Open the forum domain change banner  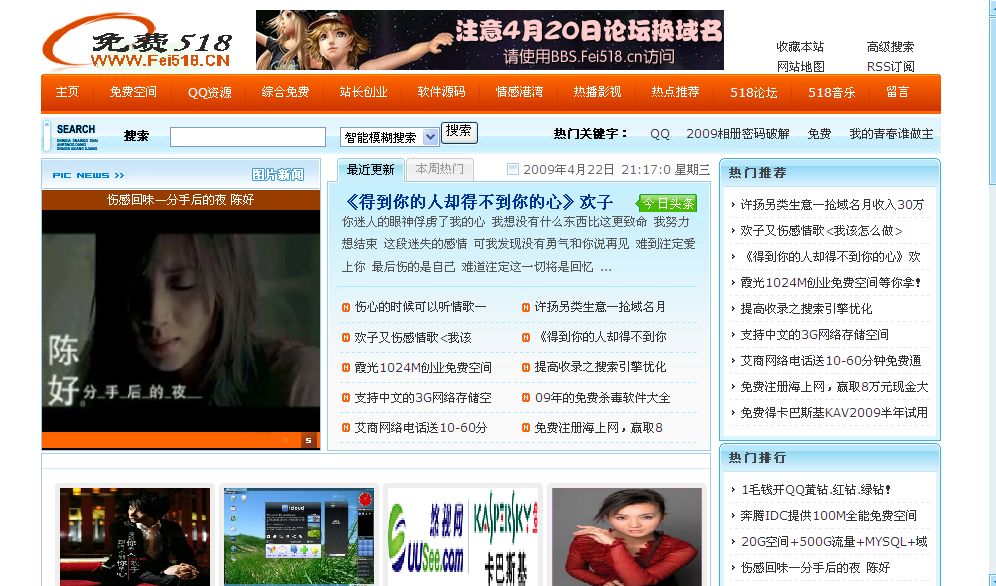click(x=490, y=40)
